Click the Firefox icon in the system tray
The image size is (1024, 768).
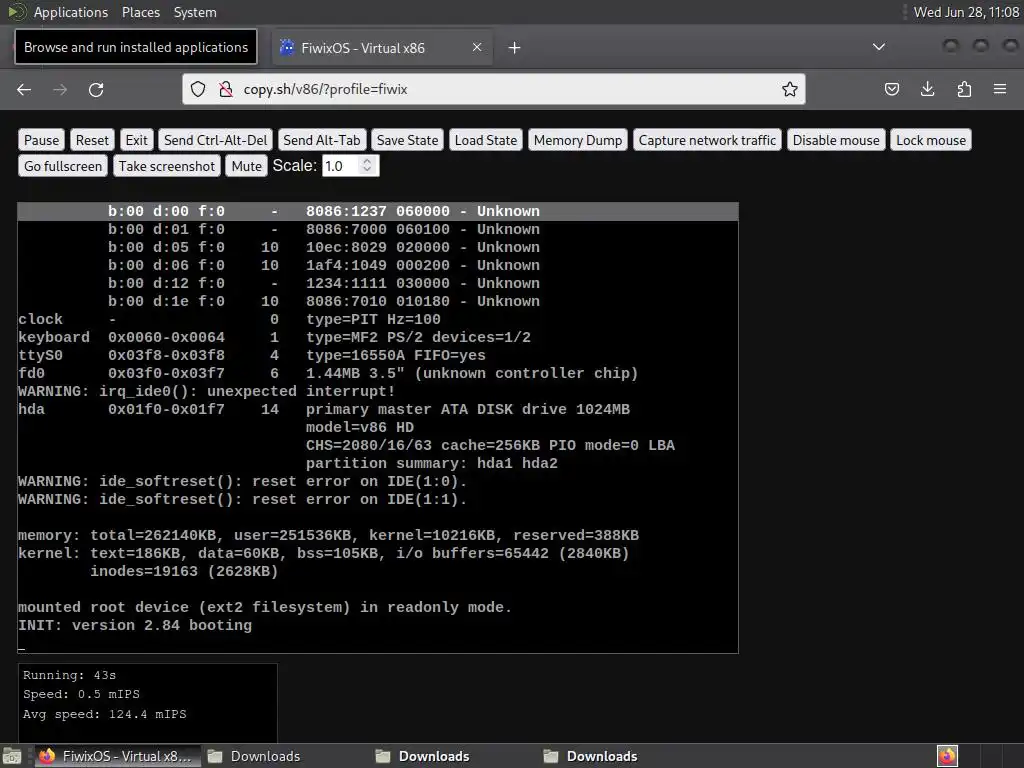pos(948,756)
